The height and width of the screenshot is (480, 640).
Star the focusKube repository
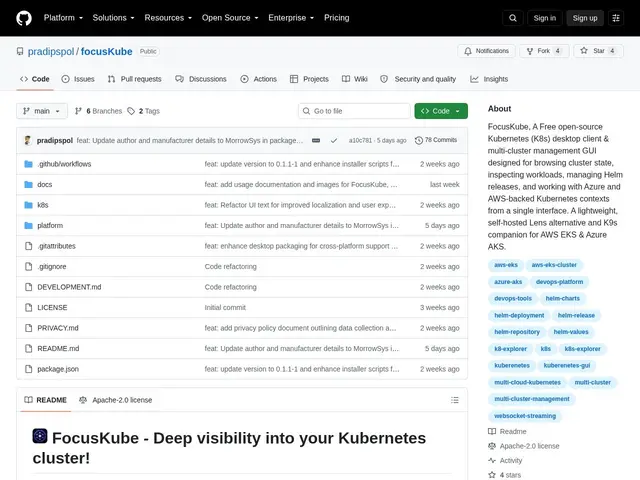[x=598, y=51]
